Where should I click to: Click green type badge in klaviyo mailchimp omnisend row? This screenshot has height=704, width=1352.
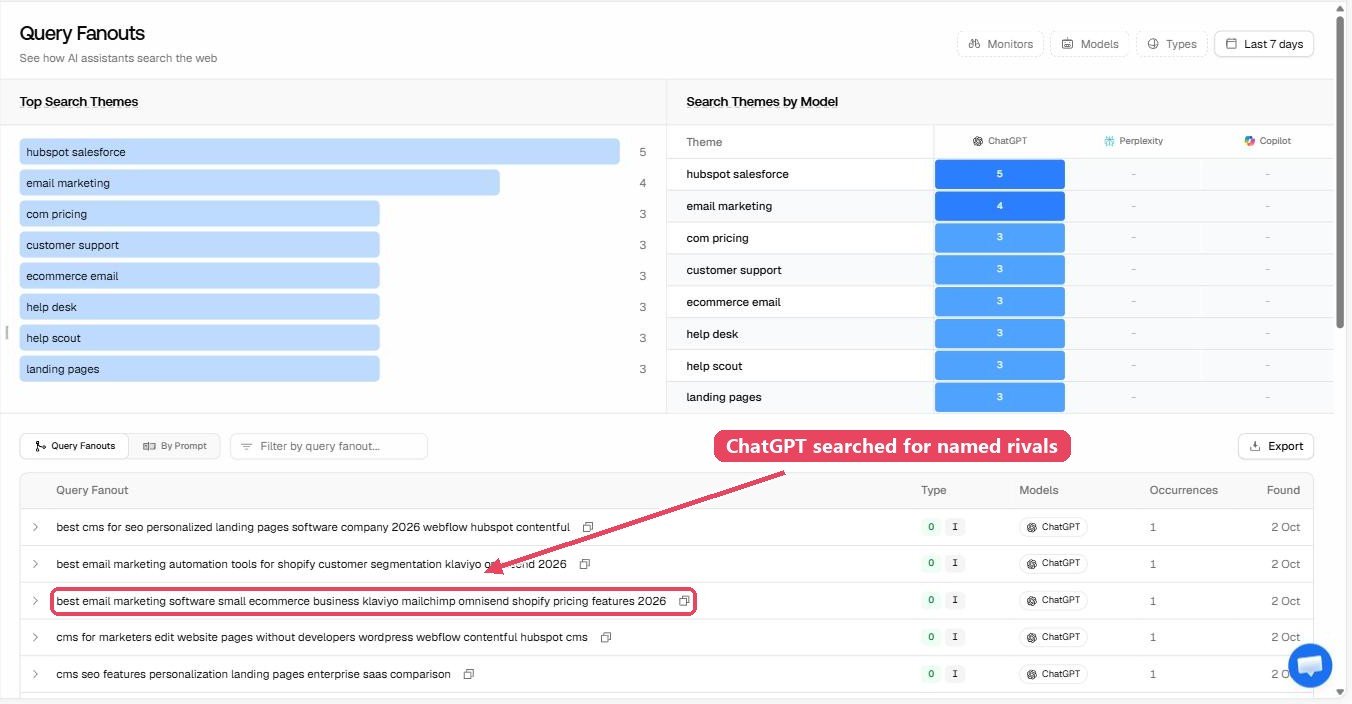point(931,601)
